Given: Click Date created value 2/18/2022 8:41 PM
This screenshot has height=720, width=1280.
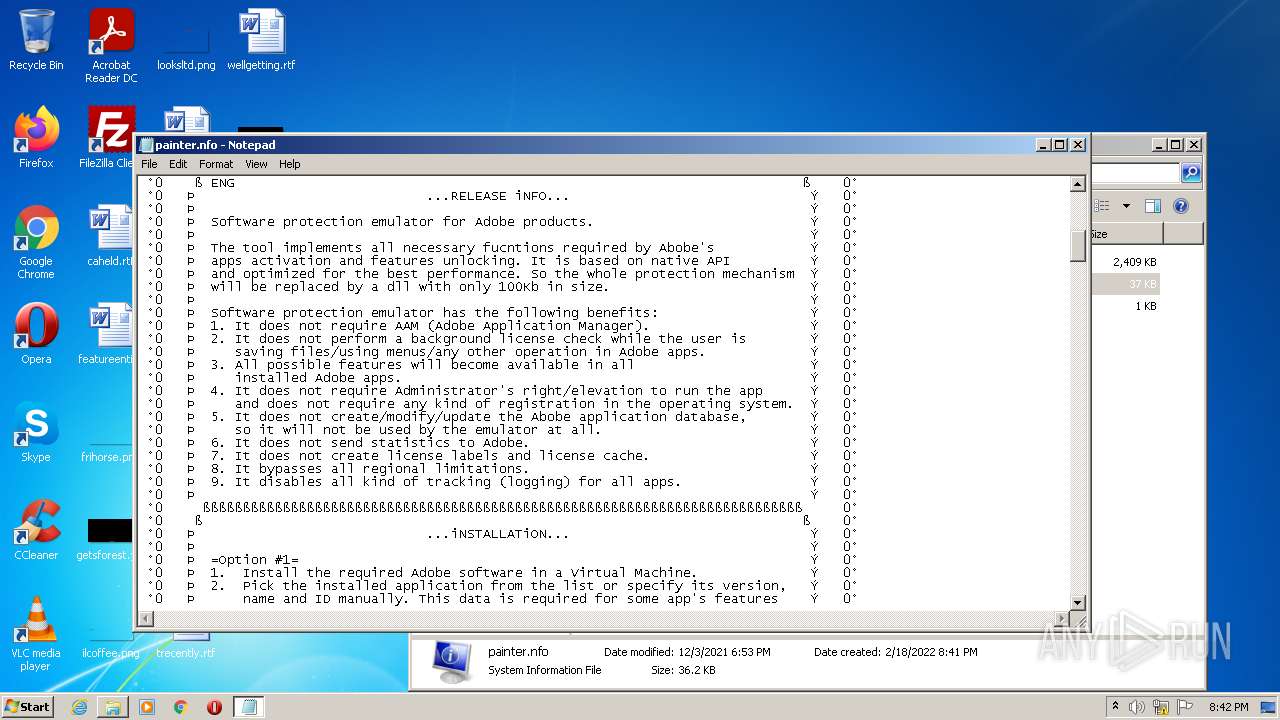Looking at the screenshot, I should pos(931,652).
